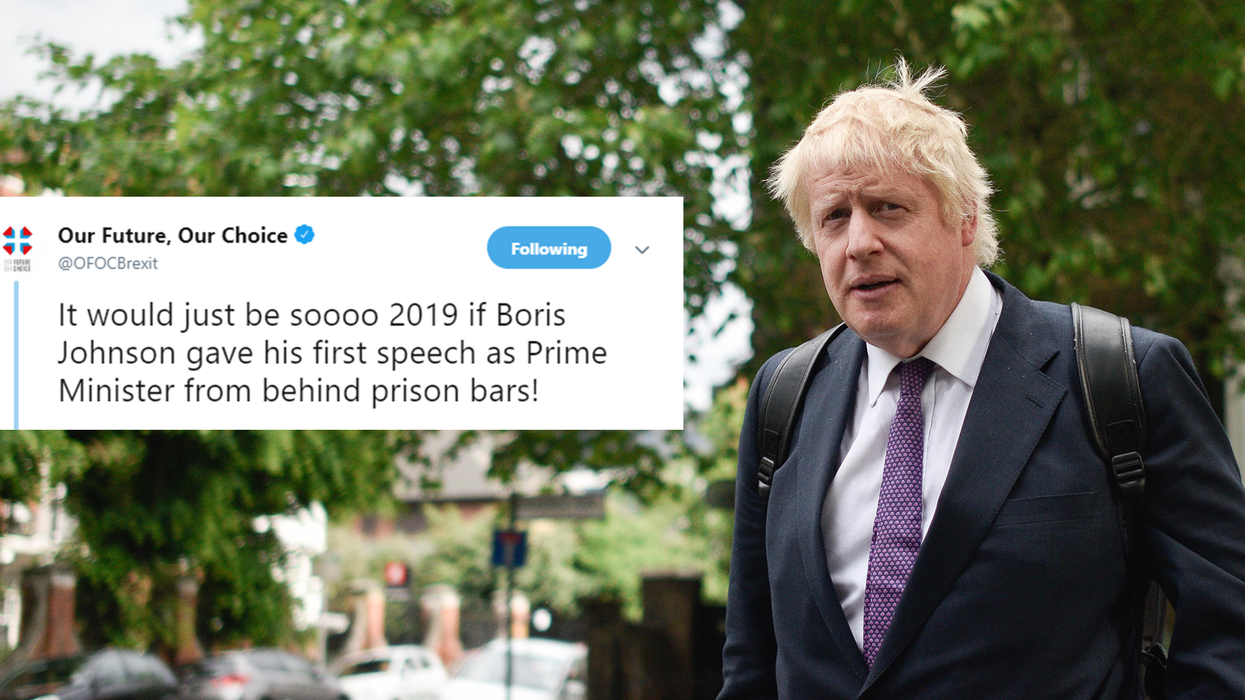Select the blue thread line beside tweet

tap(16, 354)
